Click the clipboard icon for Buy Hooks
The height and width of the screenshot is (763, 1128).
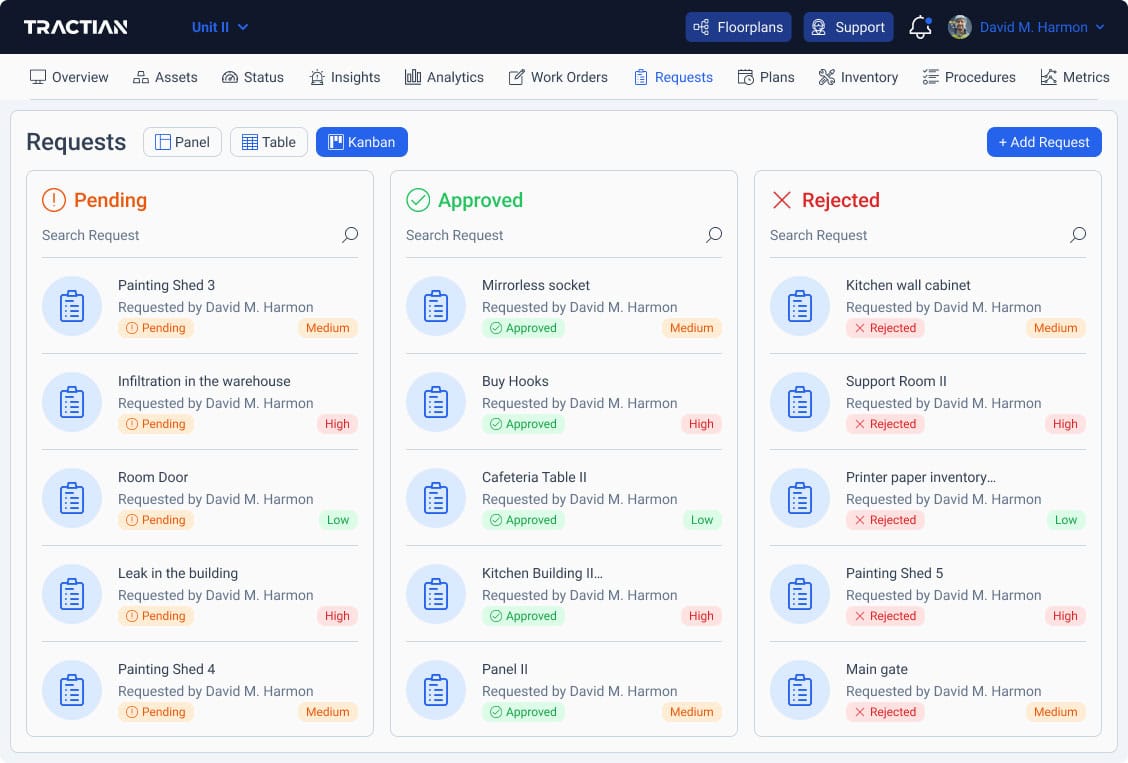click(436, 402)
